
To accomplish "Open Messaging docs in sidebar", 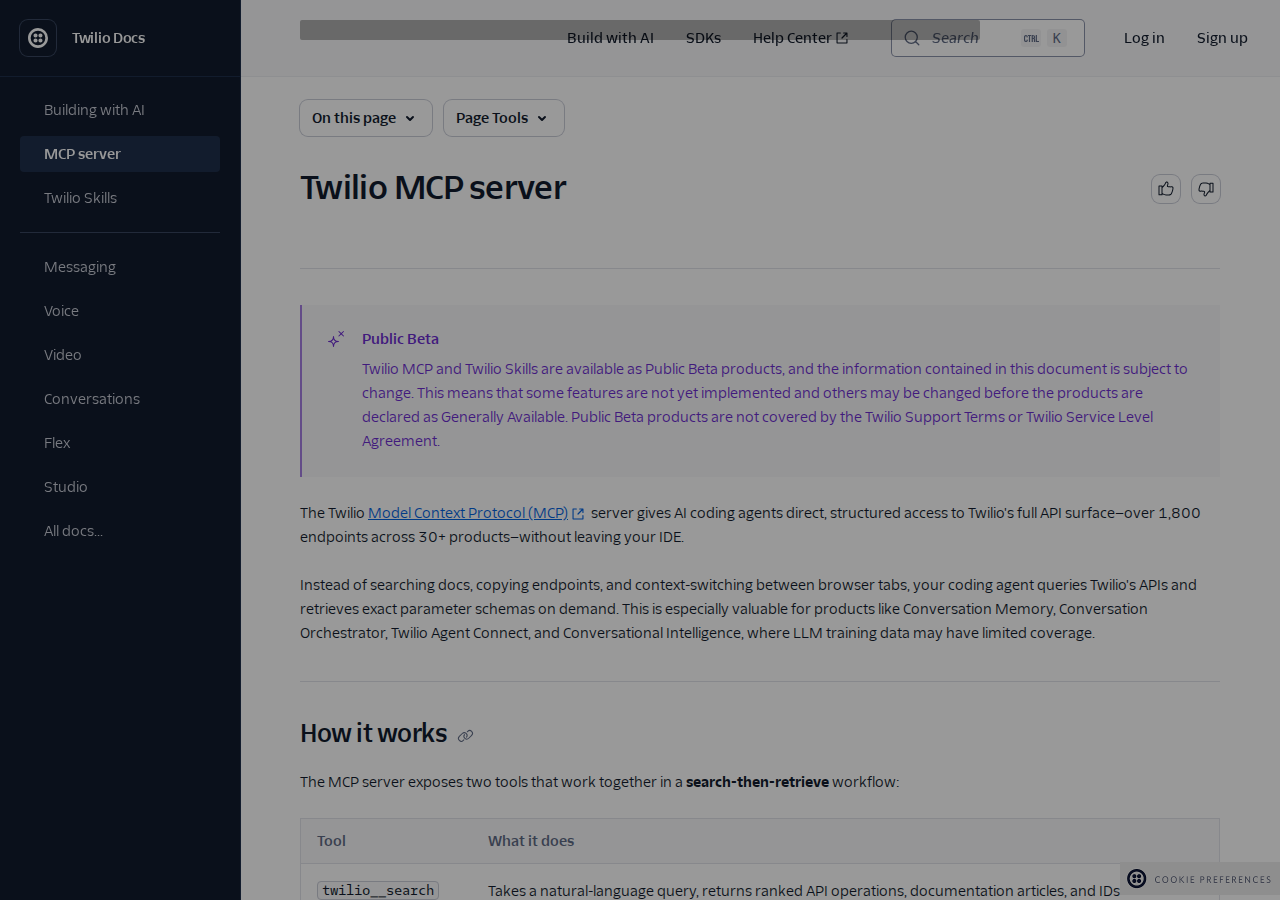I will pos(120,267).
